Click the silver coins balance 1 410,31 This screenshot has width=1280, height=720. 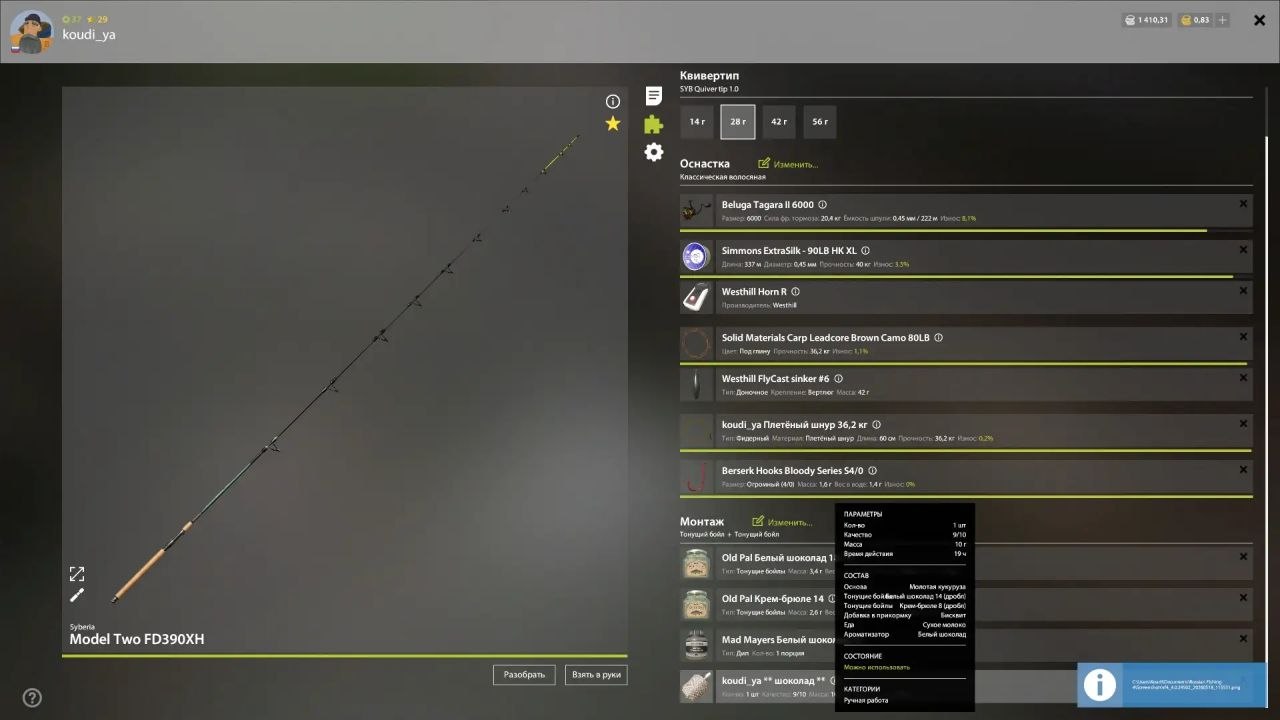click(x=1146, y=20)
